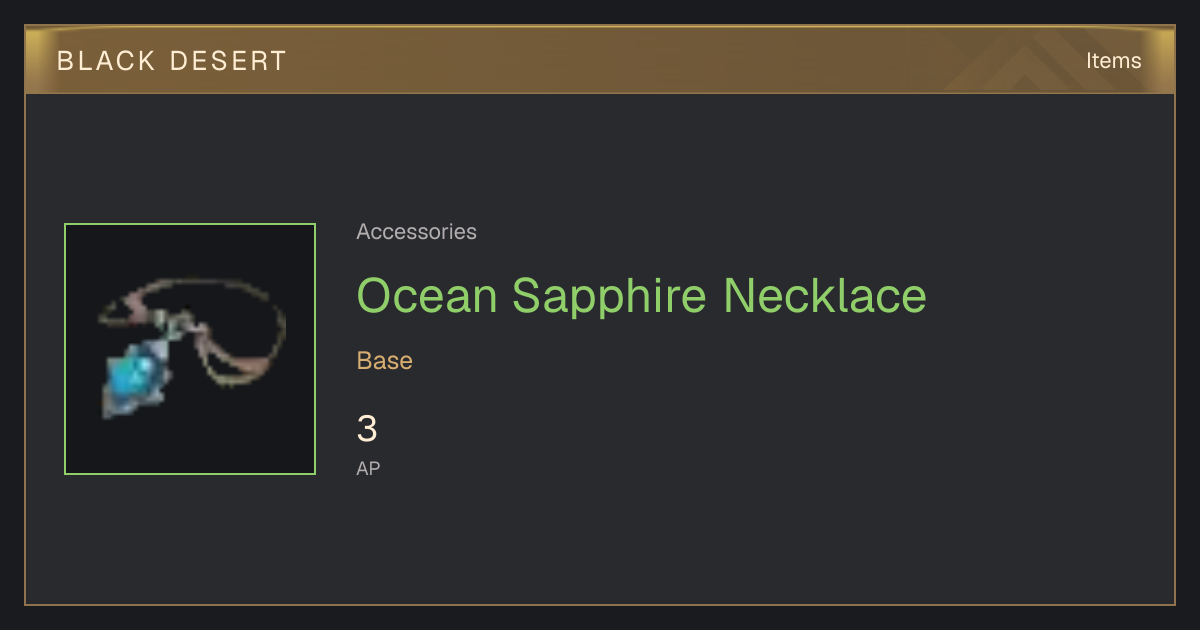Open the Items link in the header

[x=1113, y=60]
